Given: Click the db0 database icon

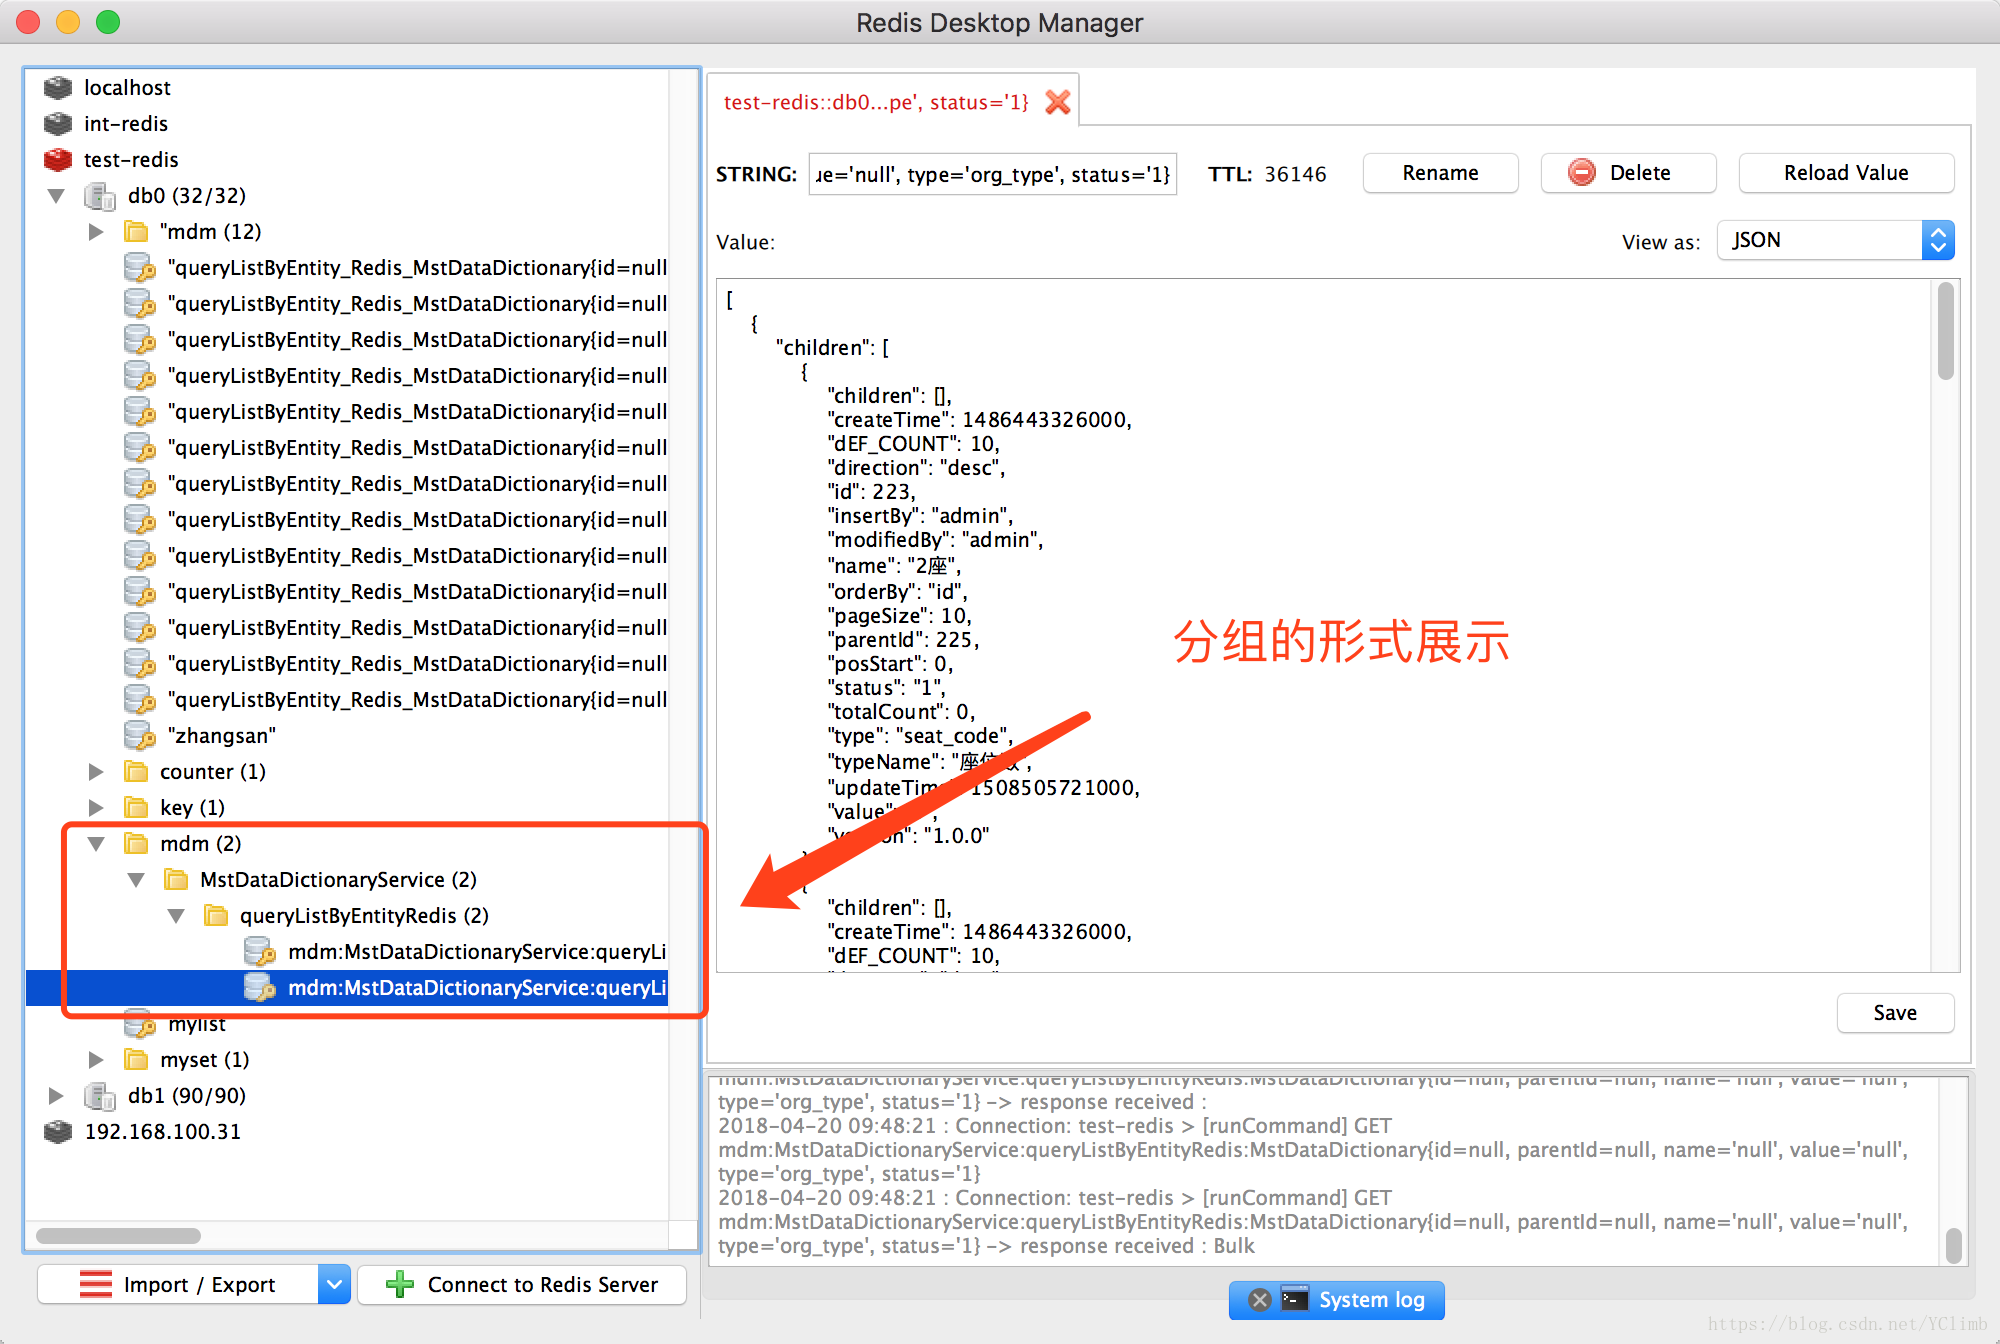Looking at the screenshot, I should point(100,196).
